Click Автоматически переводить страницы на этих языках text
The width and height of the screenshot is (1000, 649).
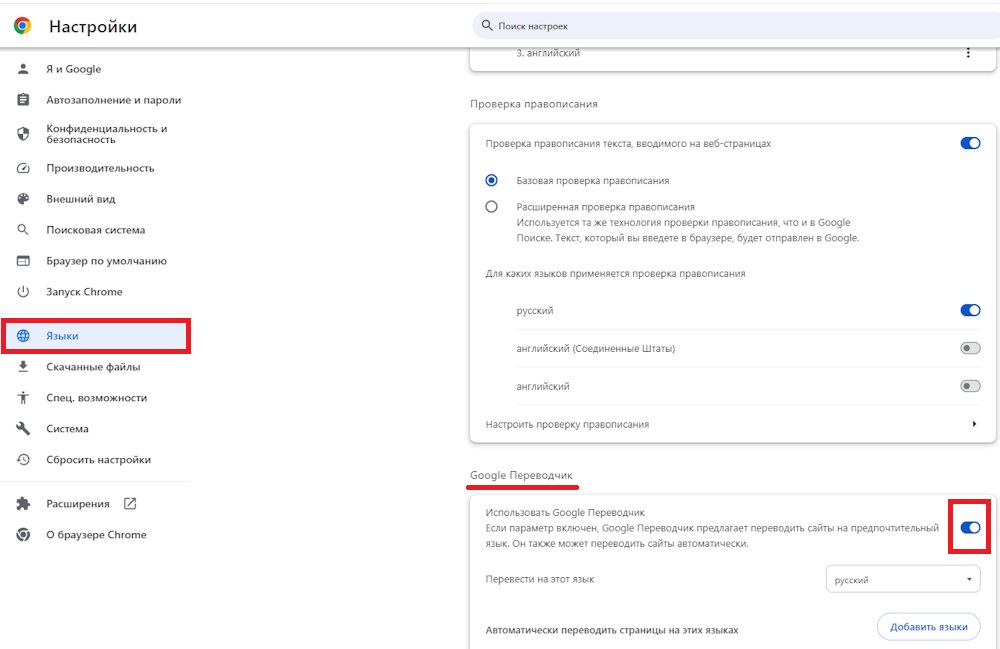612,630
